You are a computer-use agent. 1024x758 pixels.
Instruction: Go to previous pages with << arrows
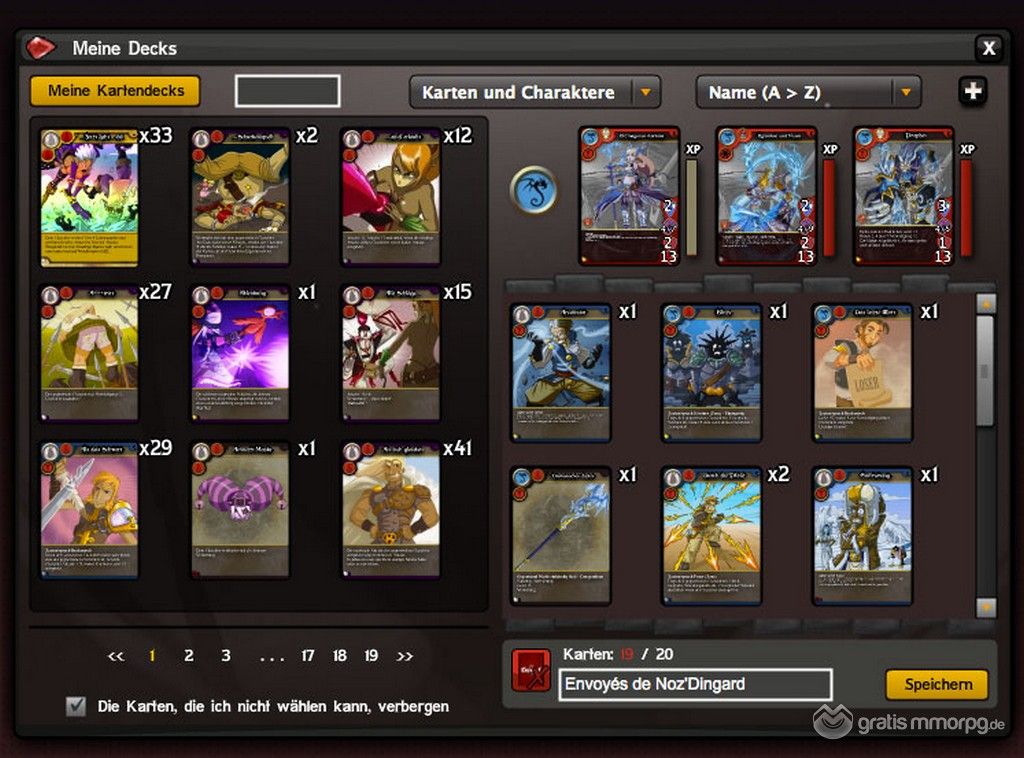tap(116, 656)
